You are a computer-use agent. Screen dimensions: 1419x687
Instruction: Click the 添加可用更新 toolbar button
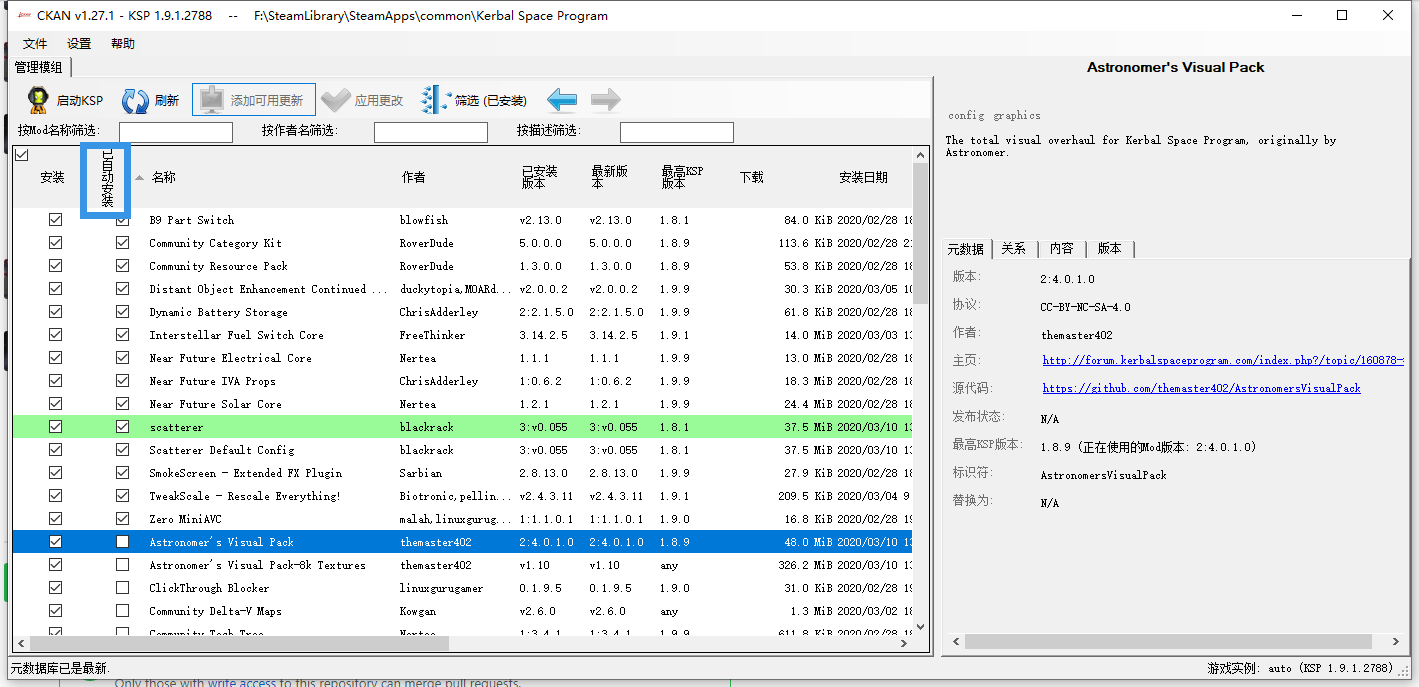click(x=254, y=100)
